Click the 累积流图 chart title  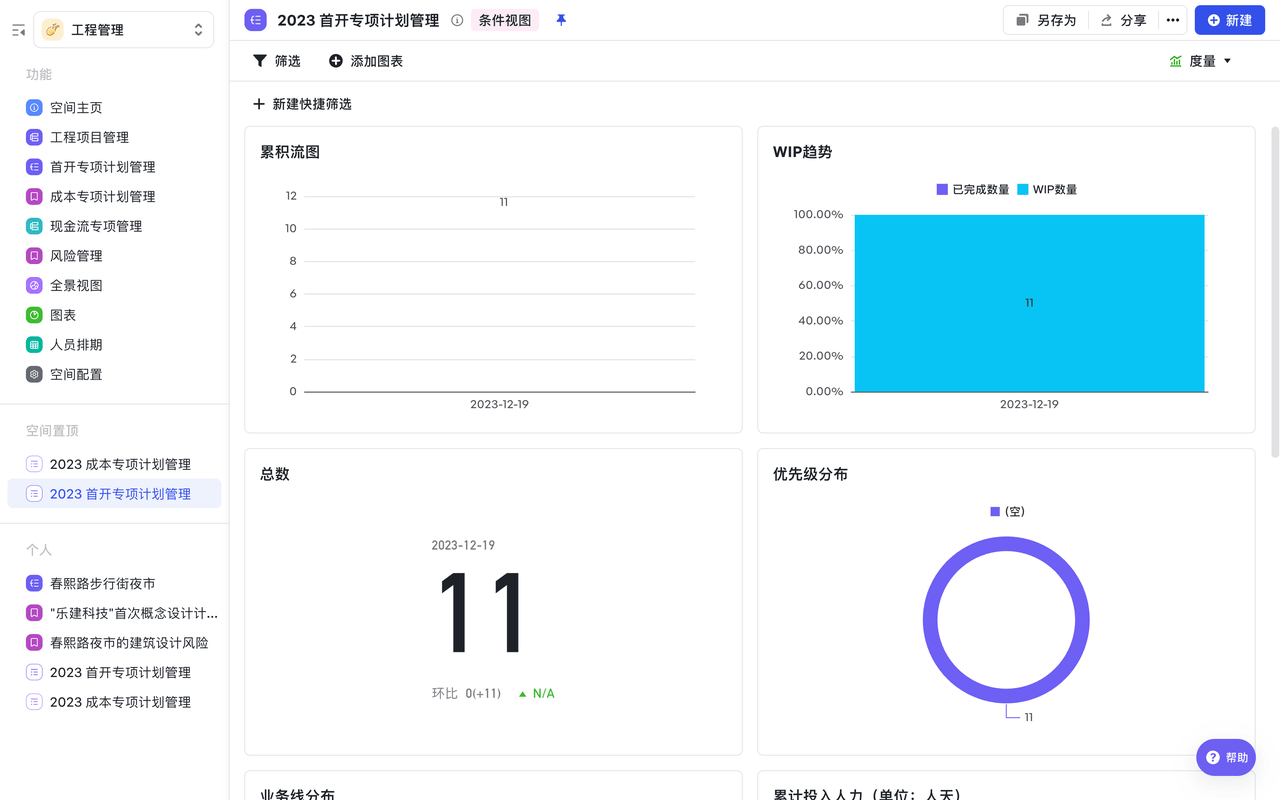[x=290, y=152]
